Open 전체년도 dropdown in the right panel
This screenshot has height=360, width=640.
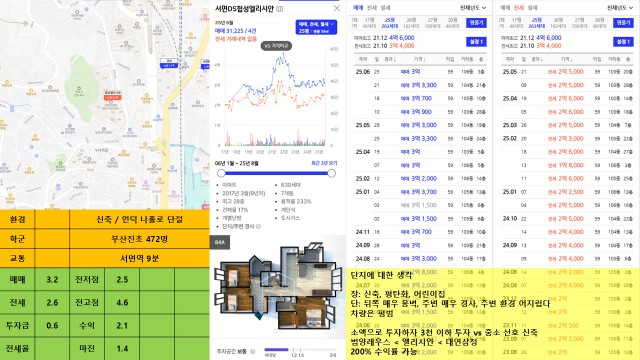[620, 8]
